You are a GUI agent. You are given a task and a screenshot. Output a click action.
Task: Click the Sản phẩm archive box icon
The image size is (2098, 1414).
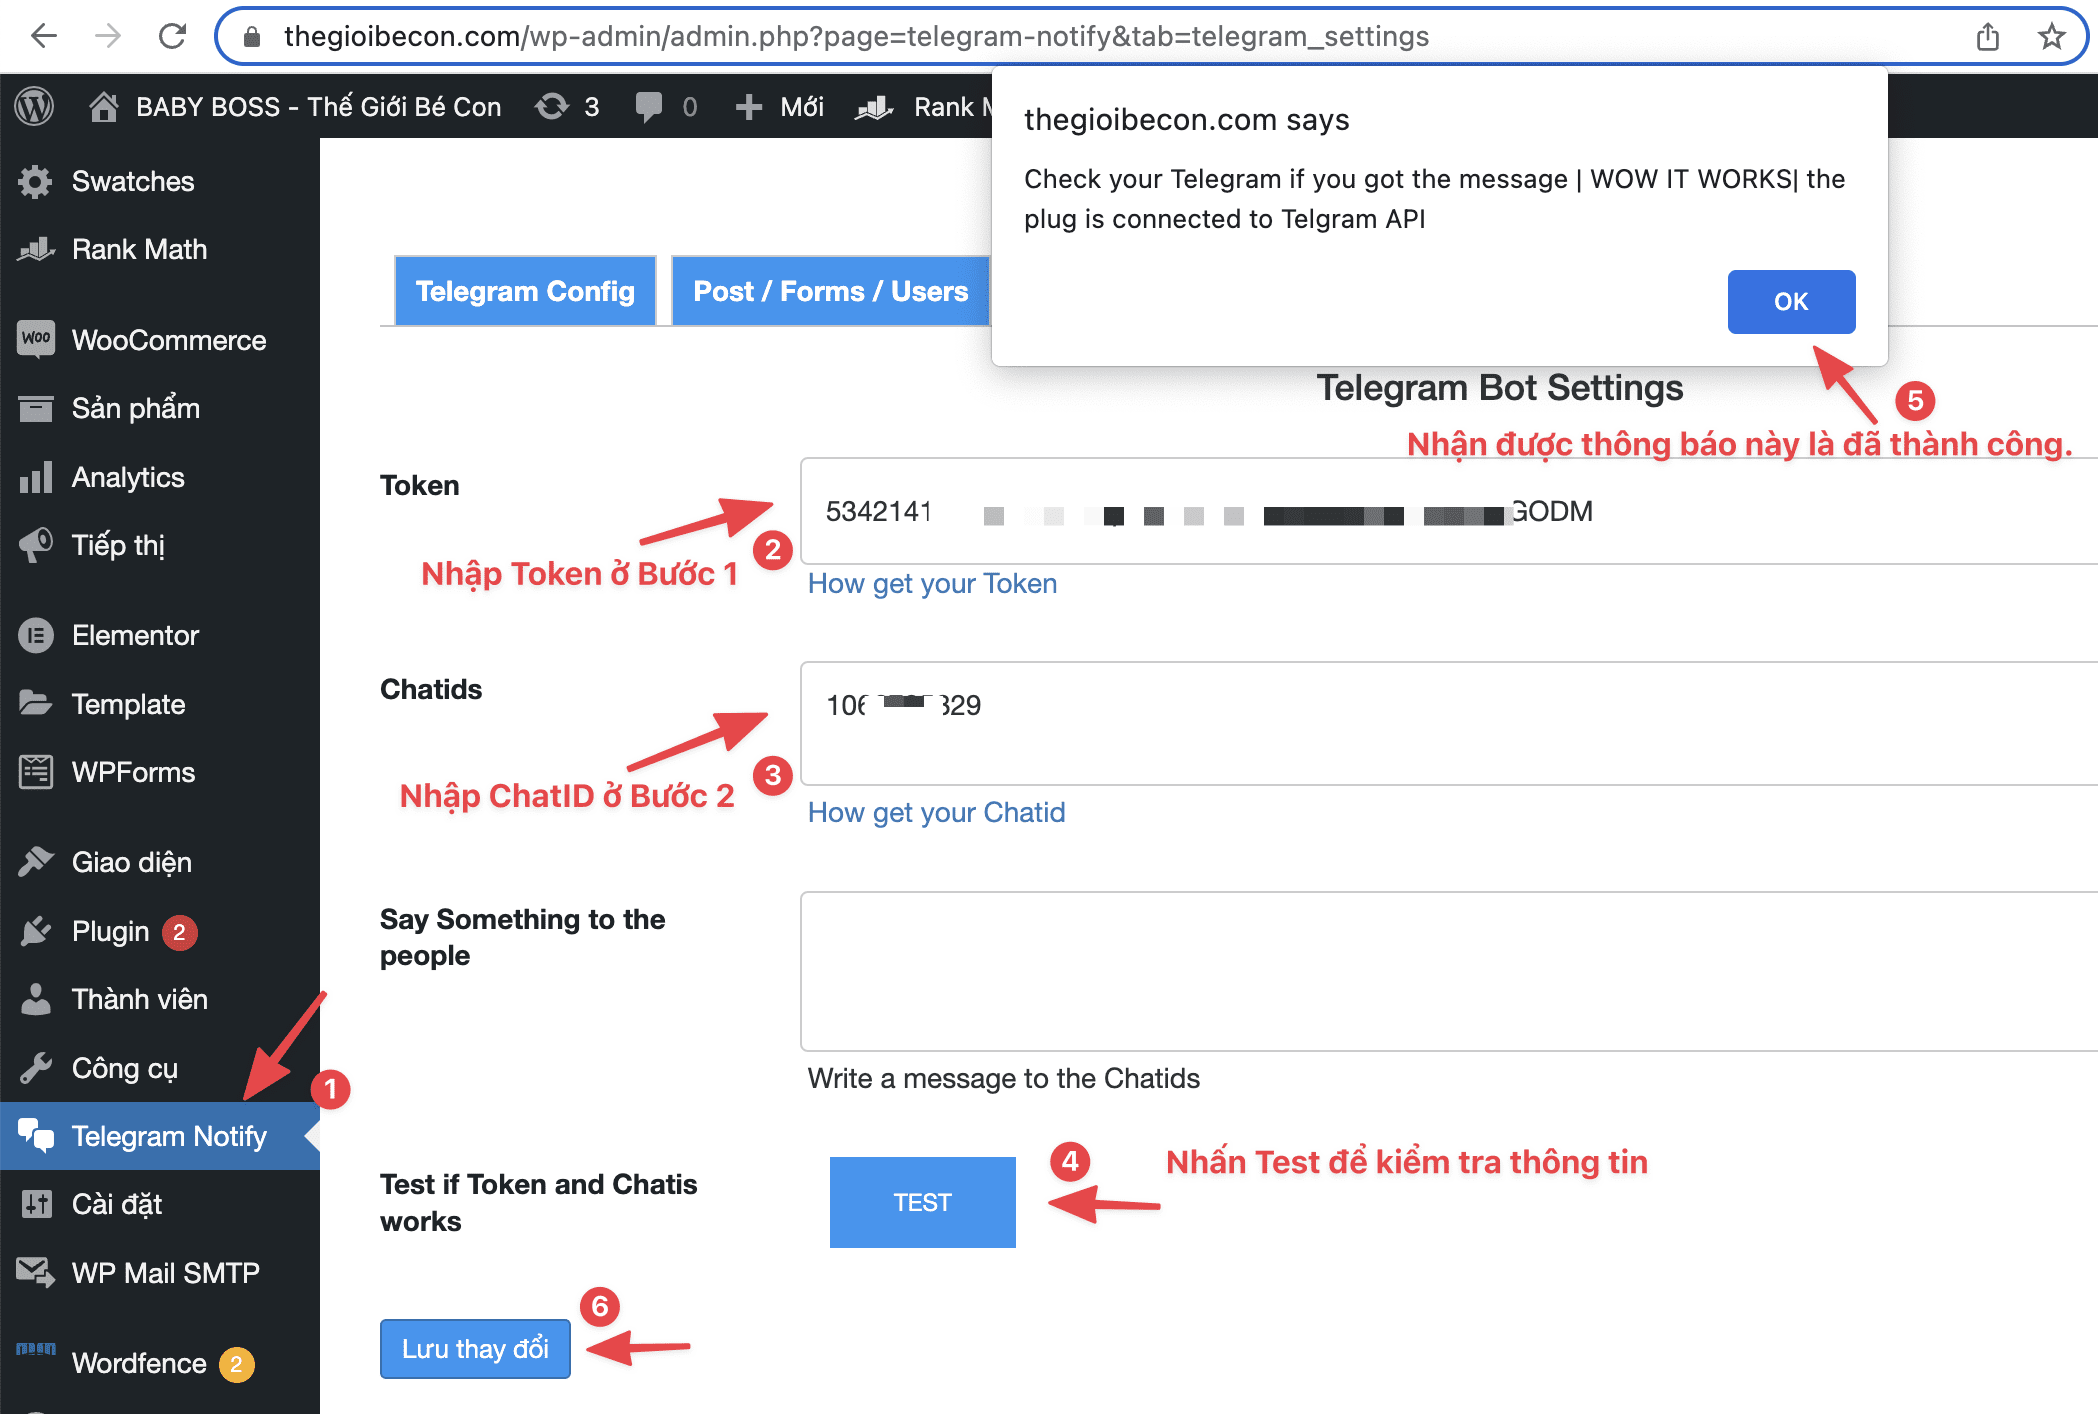(x=35, y=408)
